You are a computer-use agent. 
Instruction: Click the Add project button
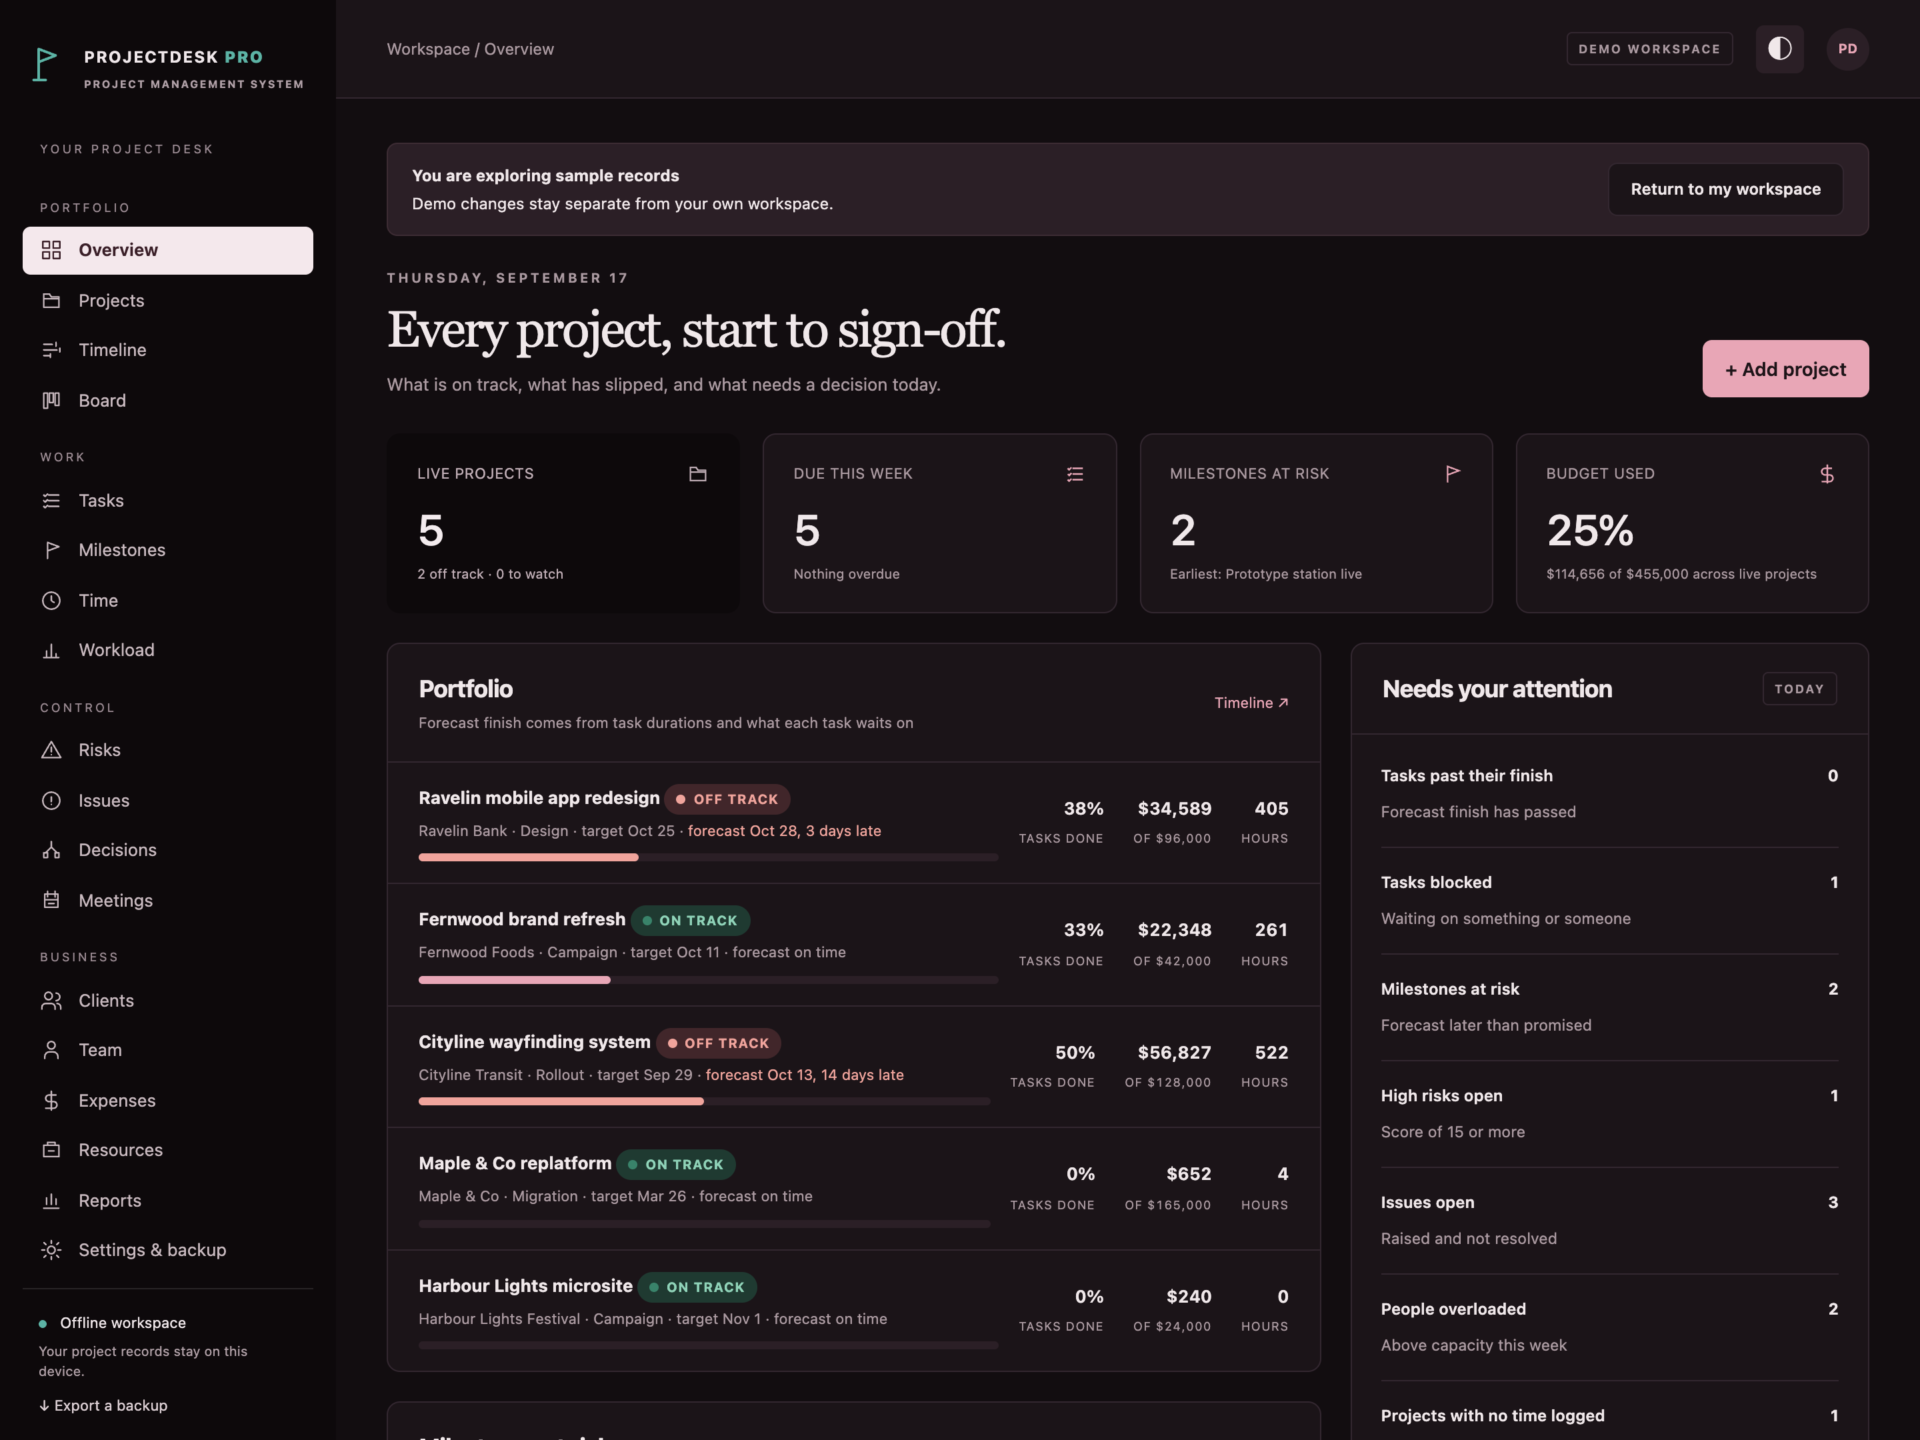tap(1785, 369)
